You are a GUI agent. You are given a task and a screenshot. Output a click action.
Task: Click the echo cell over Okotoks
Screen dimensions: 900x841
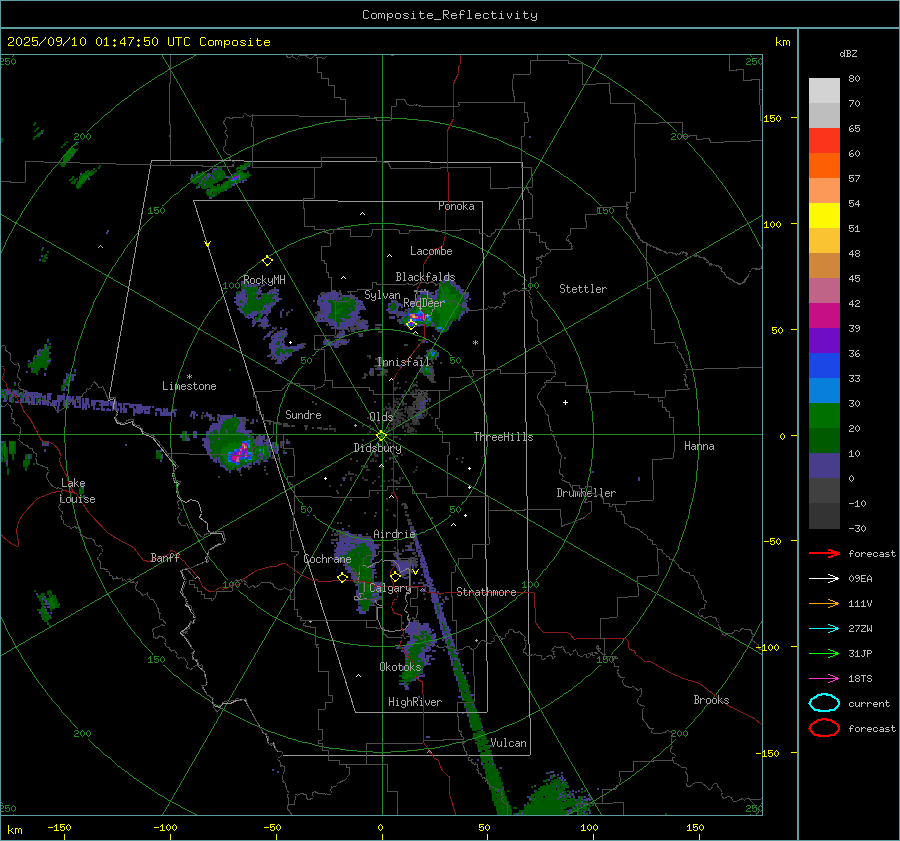click(x=416, y=652)
